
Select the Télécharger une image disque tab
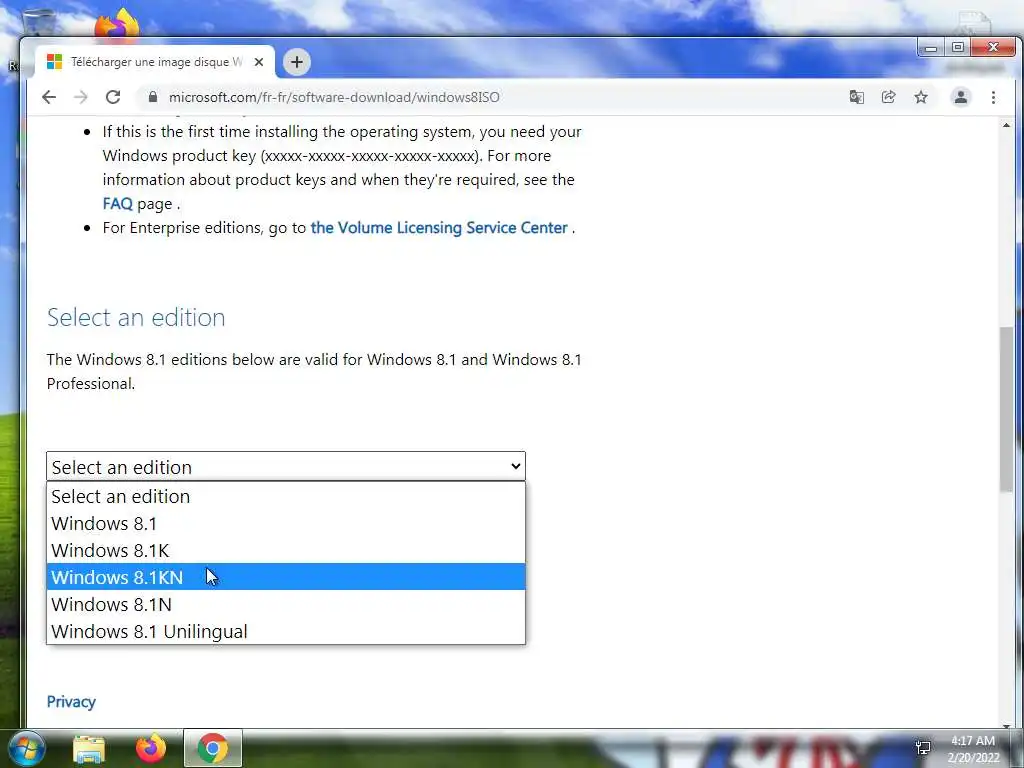[x=155, y=62]
